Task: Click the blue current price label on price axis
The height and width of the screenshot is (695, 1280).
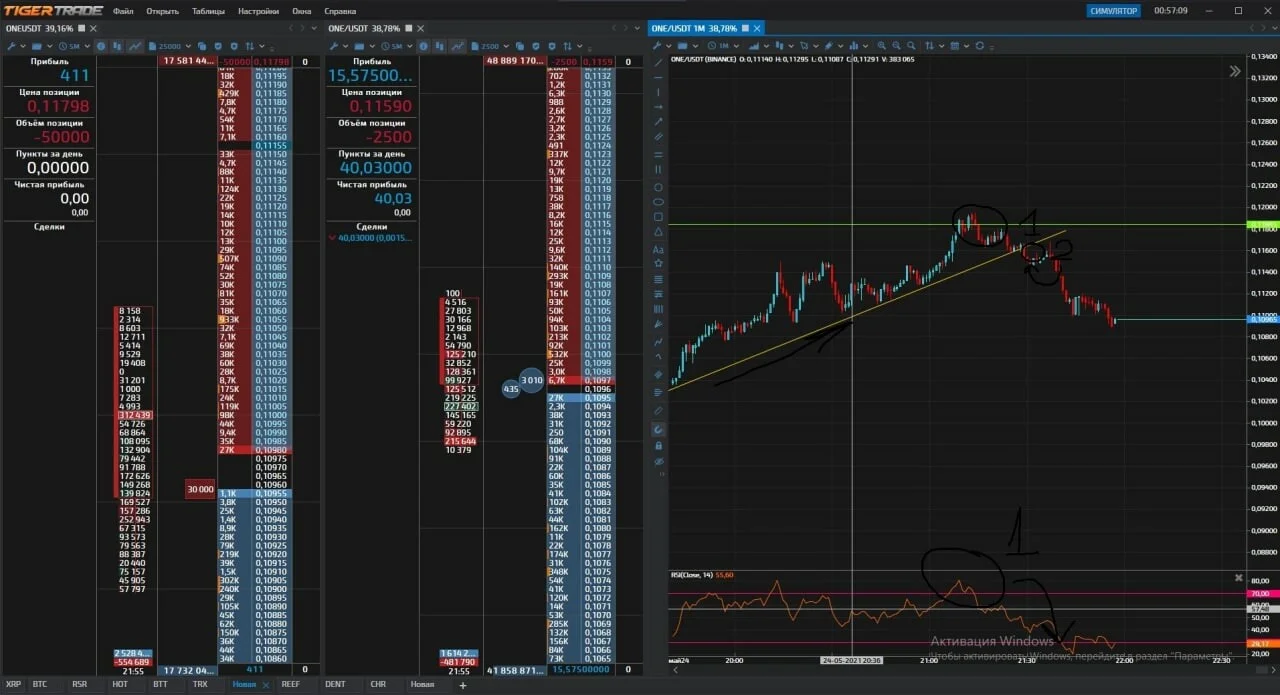Action: click(x=1264, y=319)
